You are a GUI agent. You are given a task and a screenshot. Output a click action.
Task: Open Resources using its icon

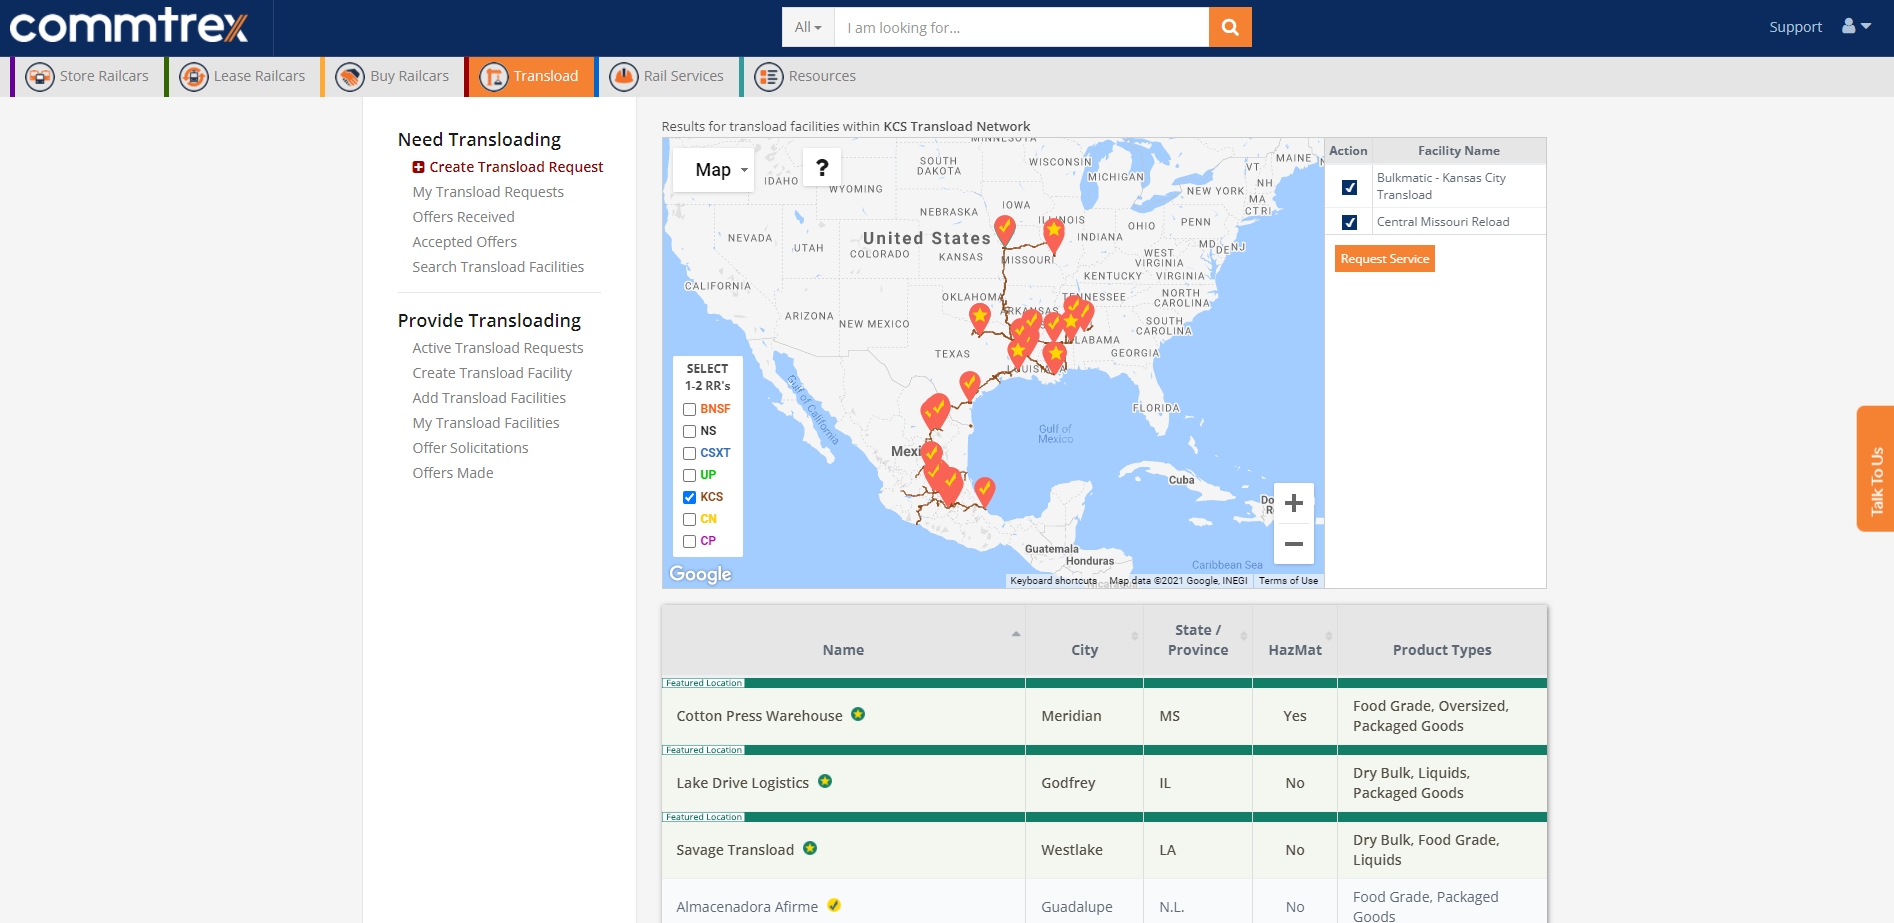(x=768, y=76)
